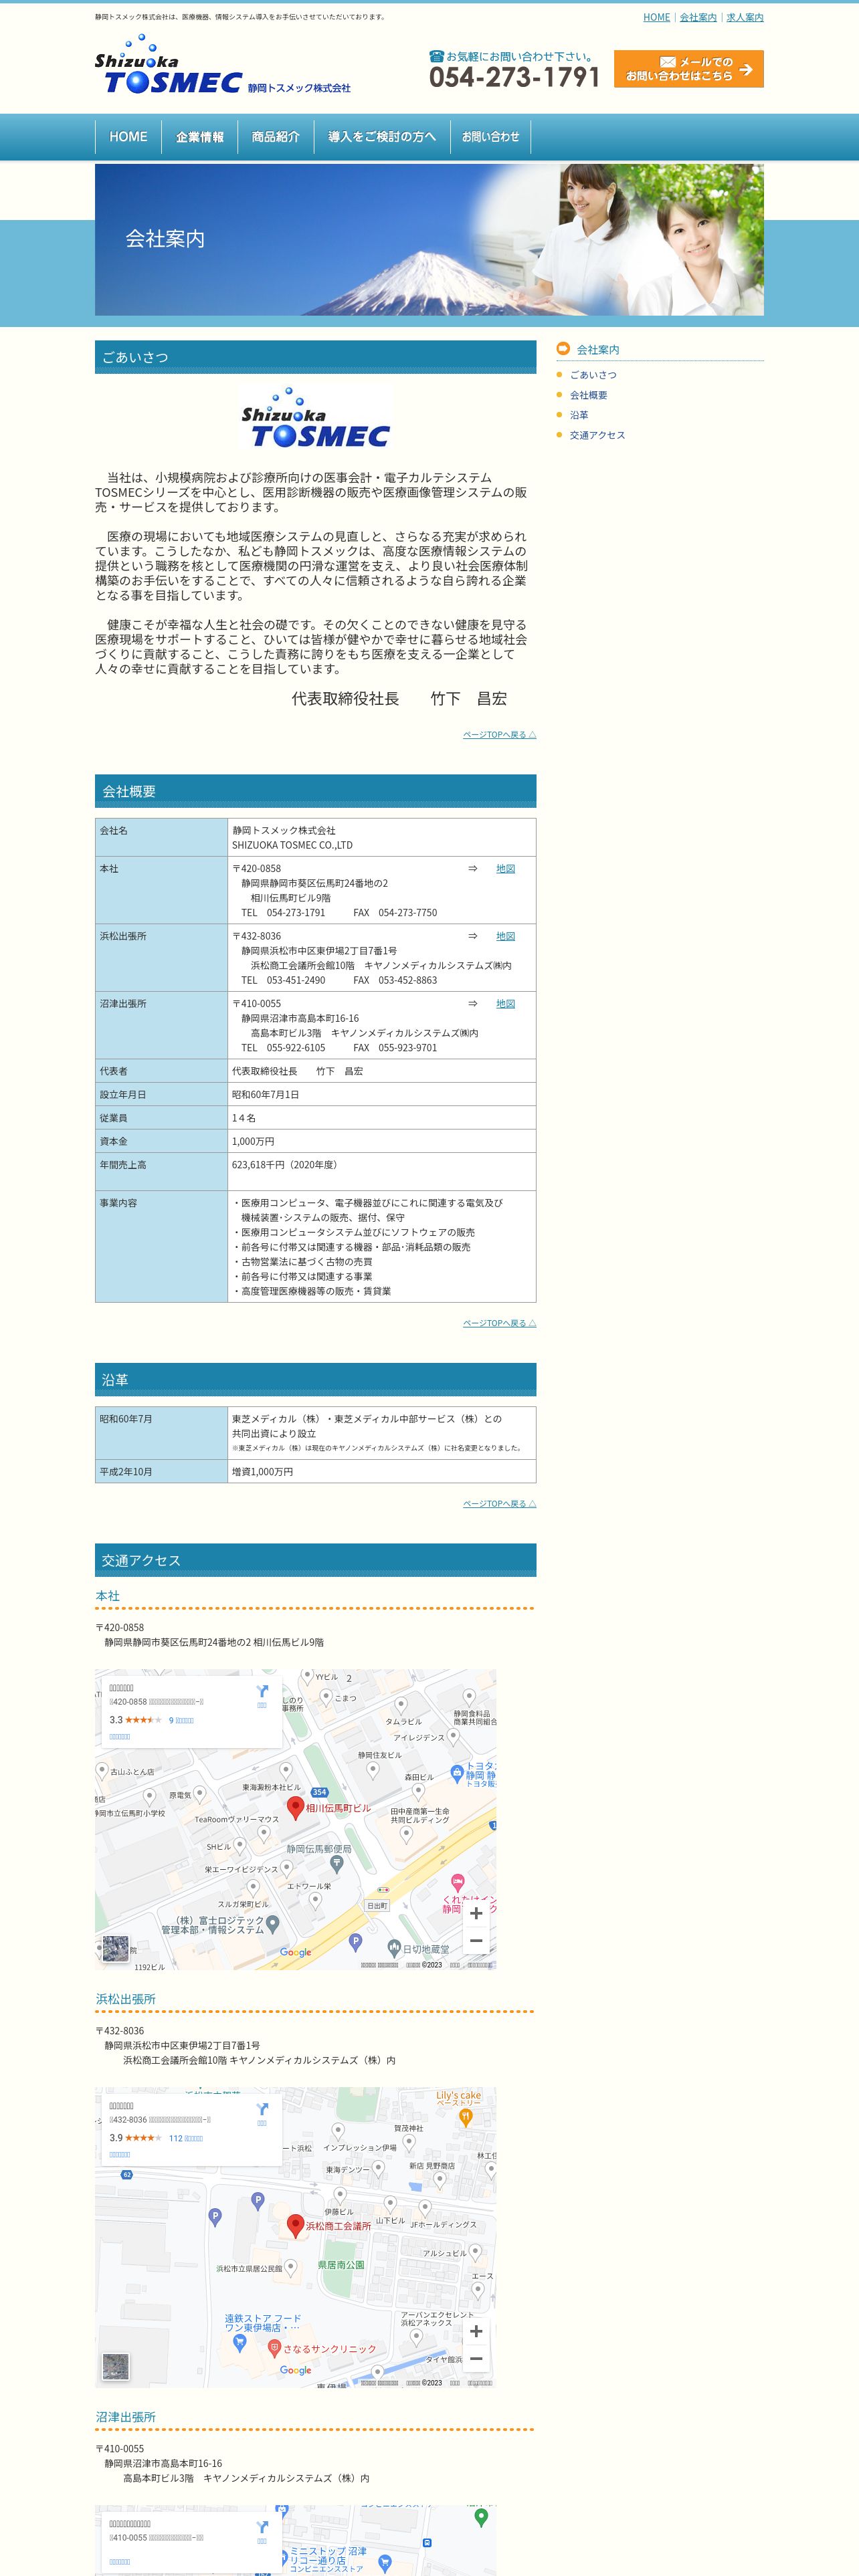Open 地図 link for 本社
The width and height of the screenshot is (859, 2576).
(505, 869)
